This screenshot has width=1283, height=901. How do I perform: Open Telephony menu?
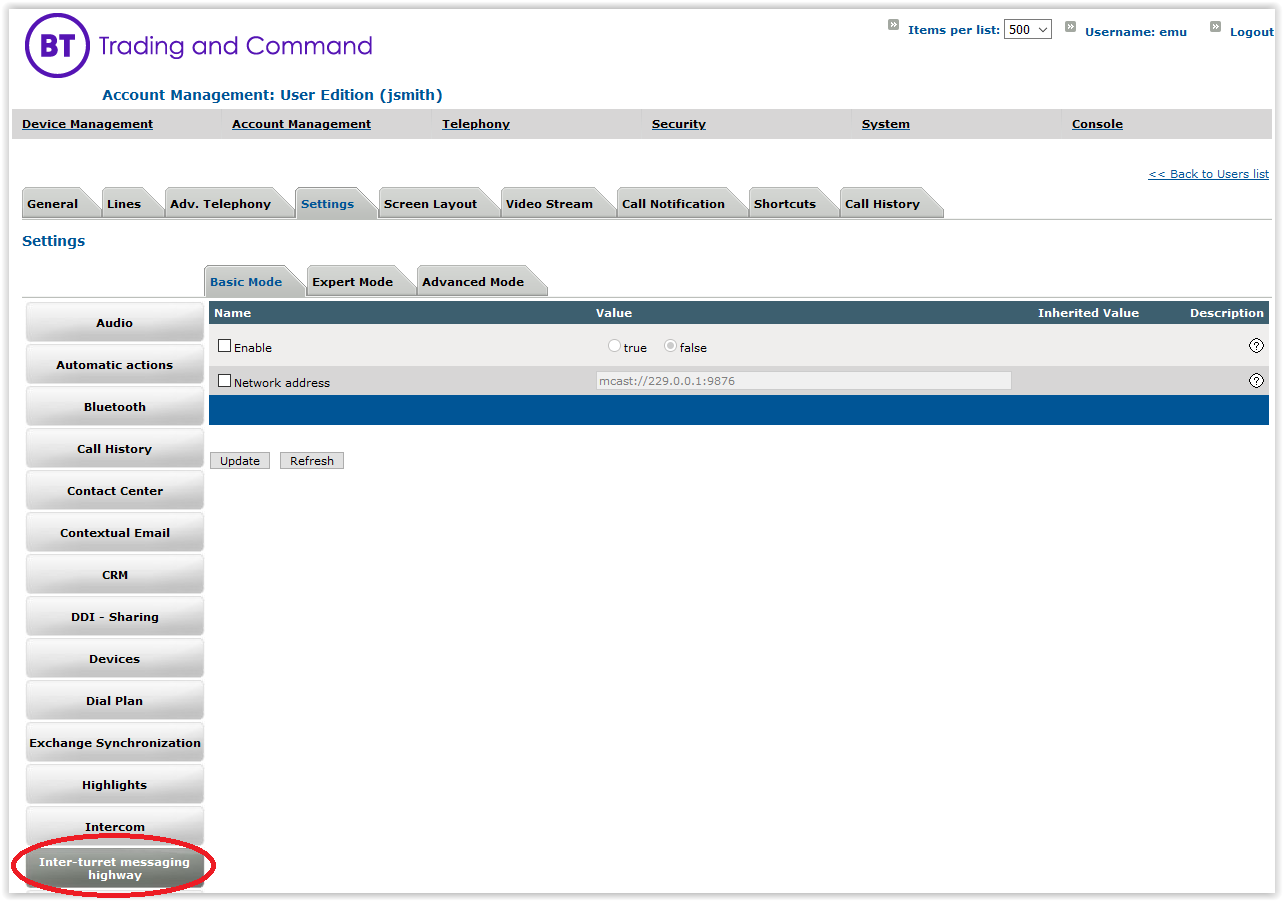click(x=476, y=124)
